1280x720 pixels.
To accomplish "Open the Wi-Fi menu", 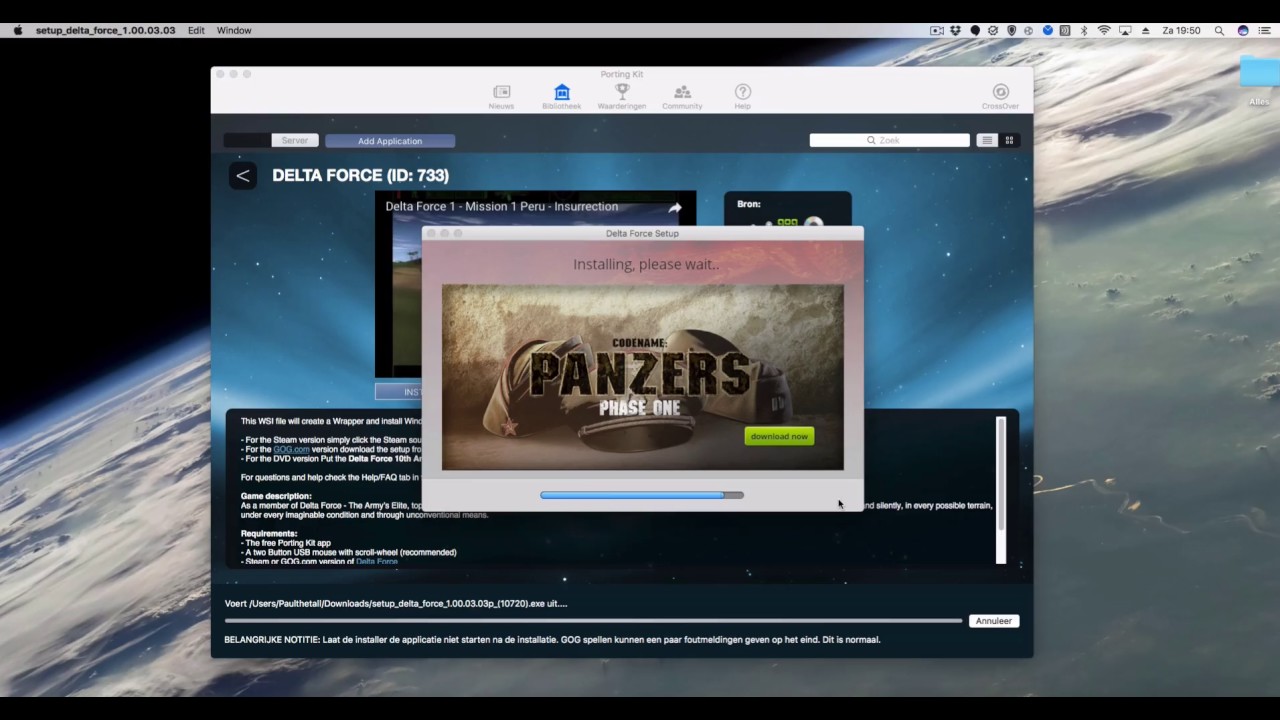I will (x=1104, y=31).
